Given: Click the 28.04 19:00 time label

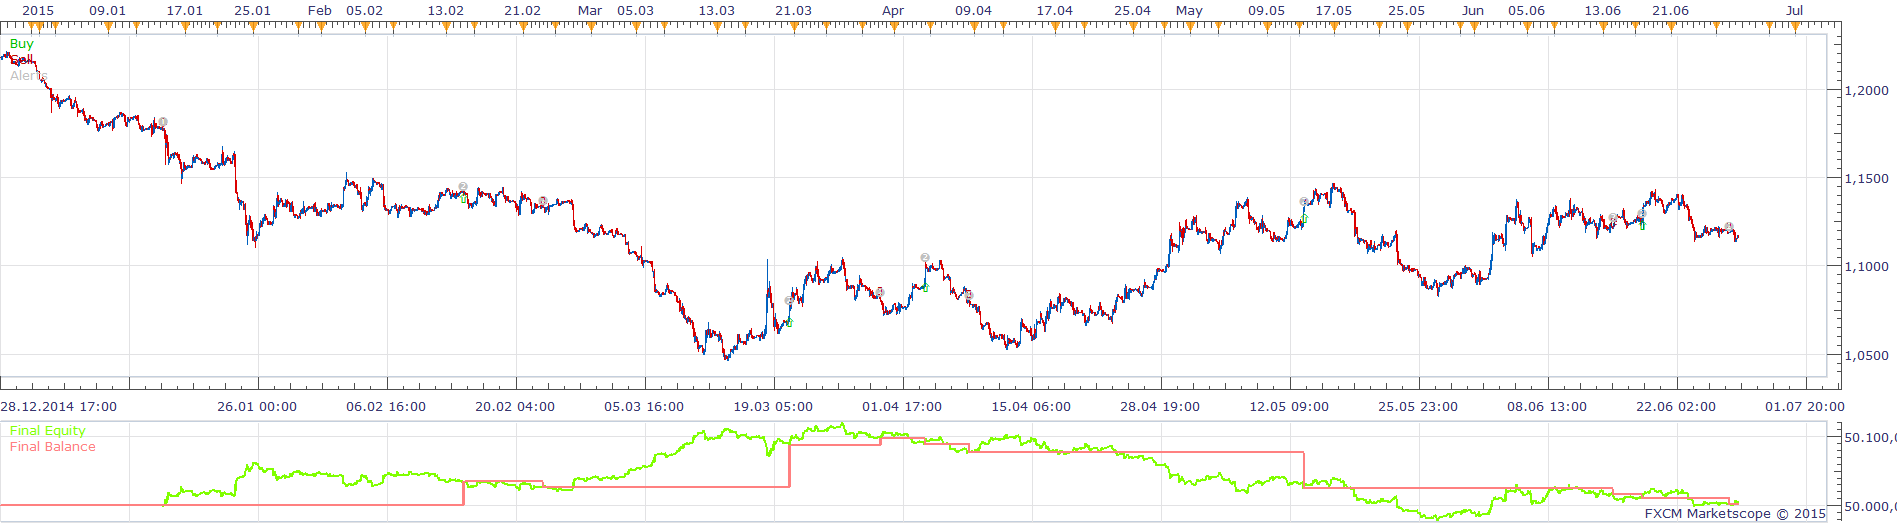Looking at the screenshot, I should pyautogui.click(x=1160, y=407).
